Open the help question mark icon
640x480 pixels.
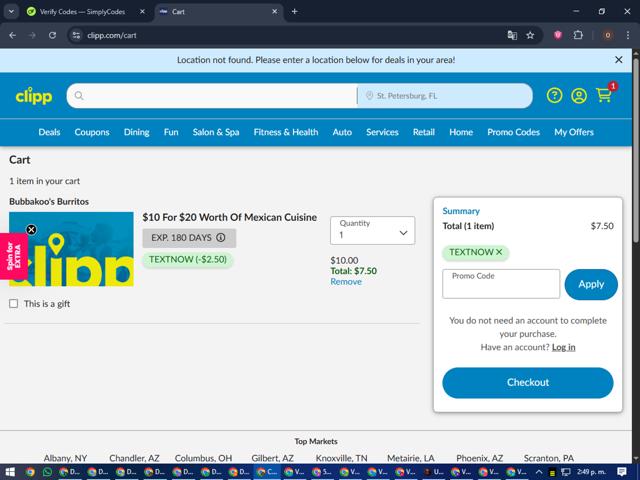554,96
